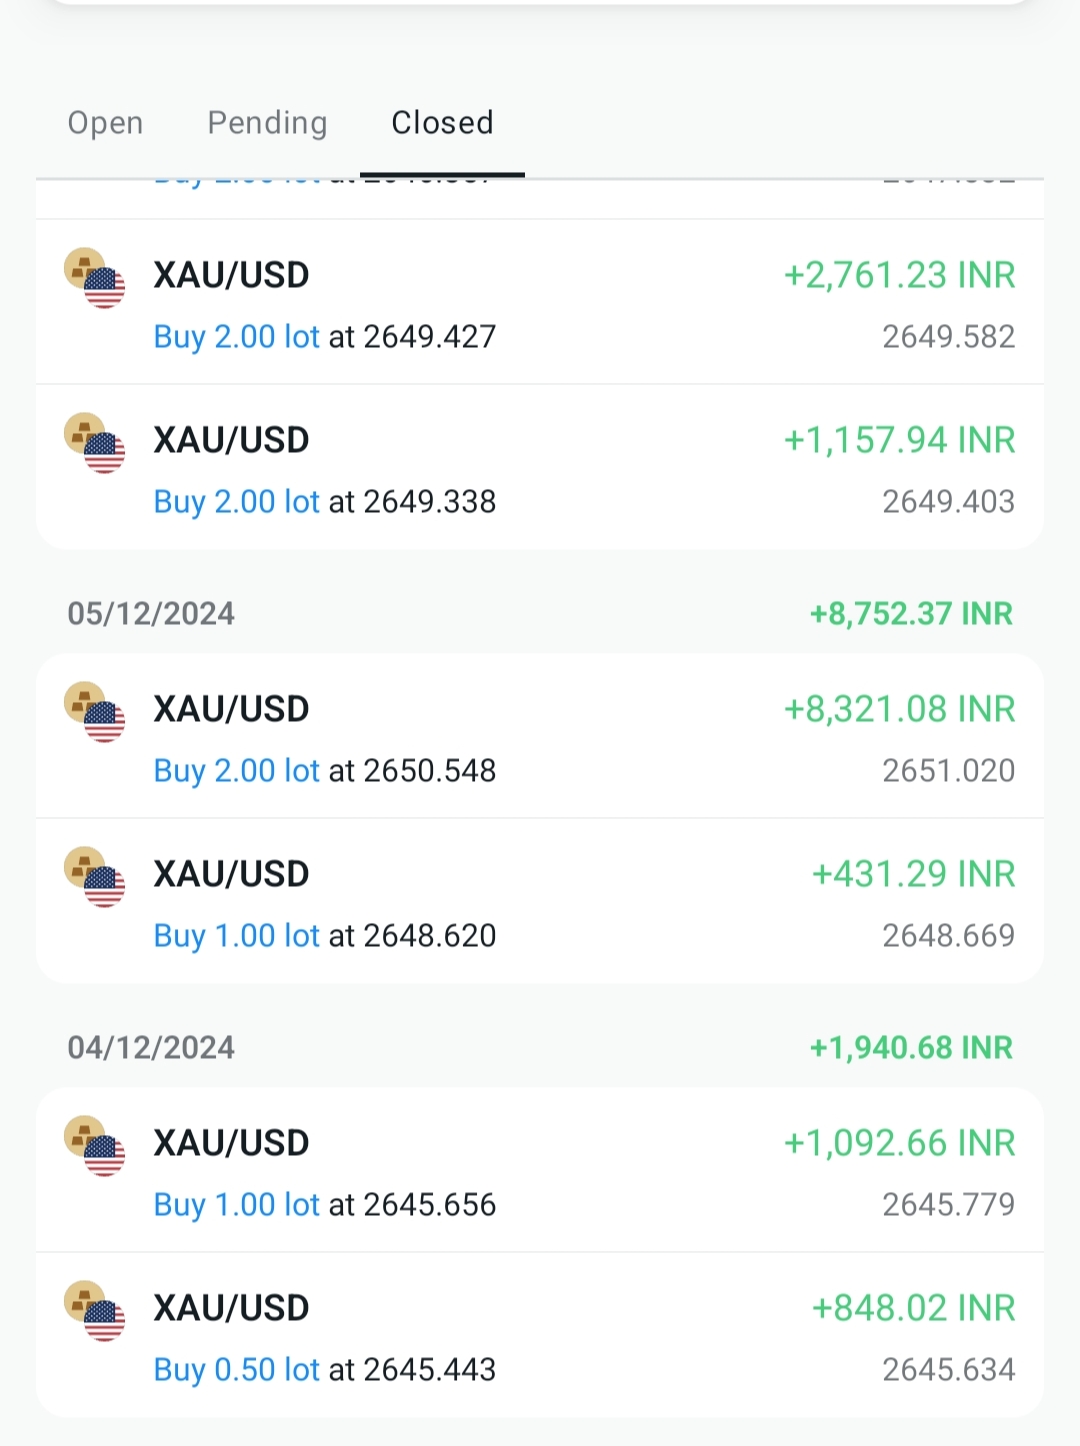Image resolution: width=1080 pixels, height=1446 pixels.
Task: Switch to the Pending tab
Action: click(267, 123)
